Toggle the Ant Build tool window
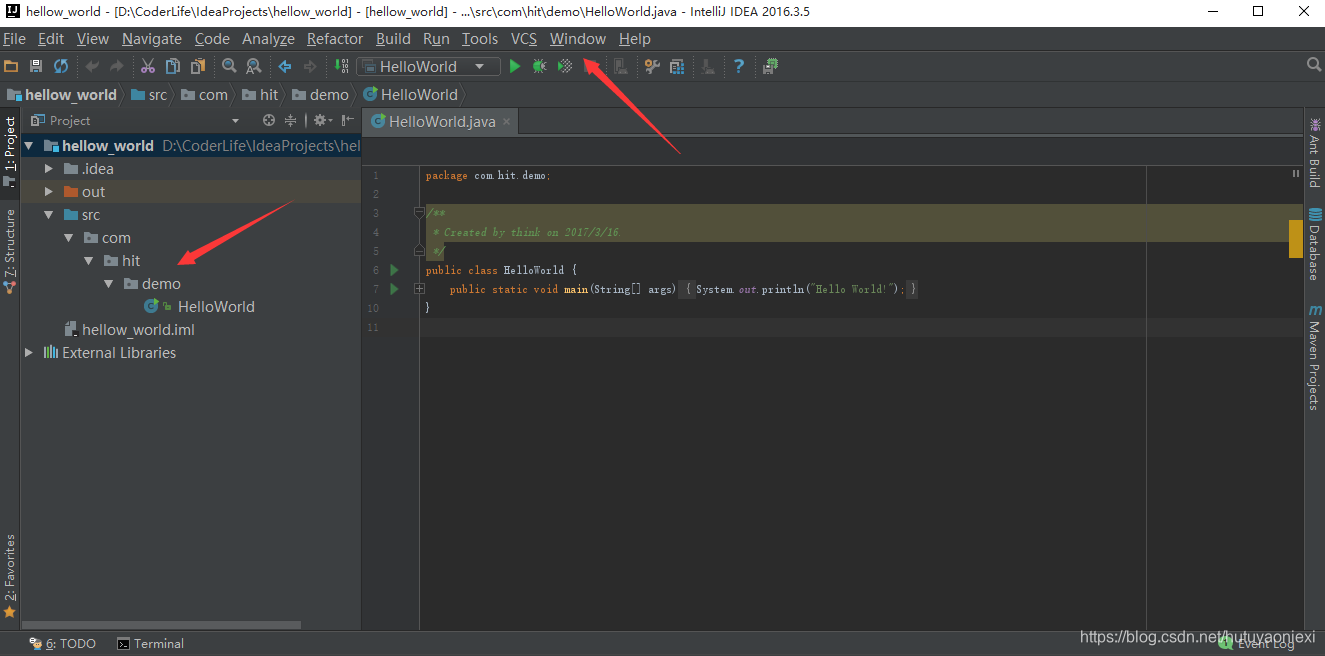The height and width of the screenshot is (656, 1325). tap(1315, 153)
